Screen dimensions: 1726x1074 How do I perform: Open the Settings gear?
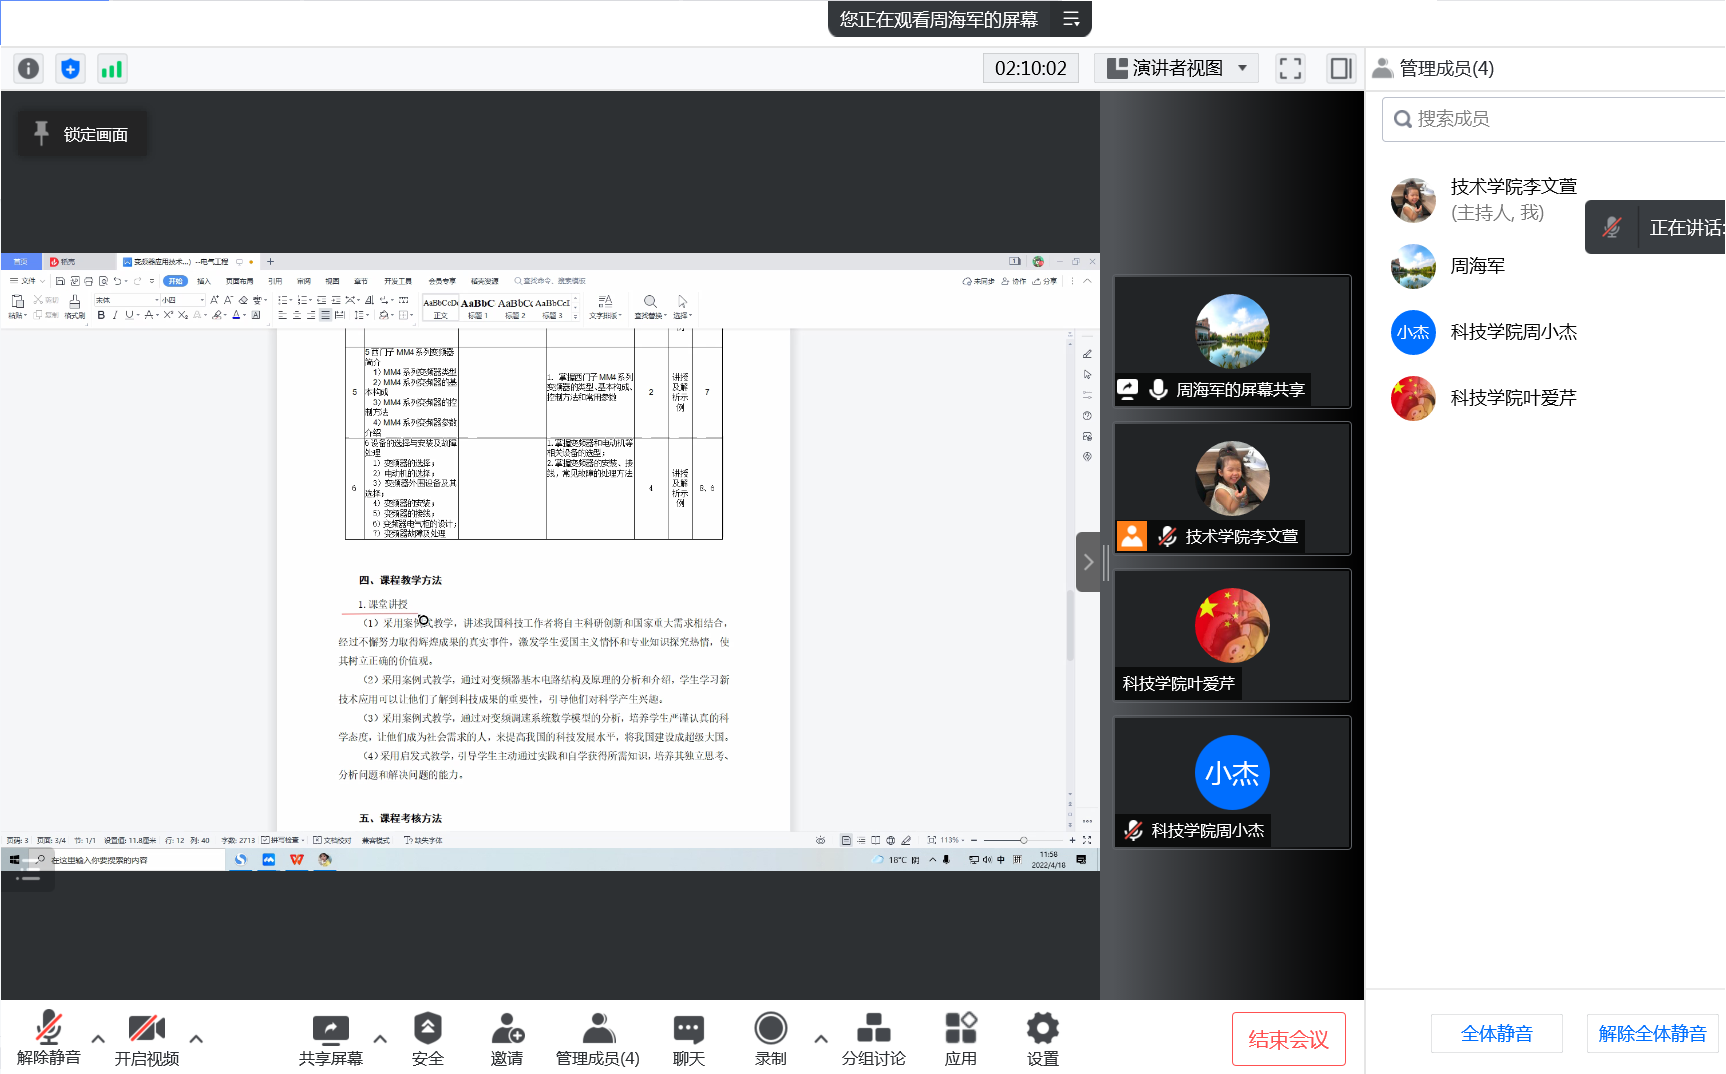click(1042, 1039)
